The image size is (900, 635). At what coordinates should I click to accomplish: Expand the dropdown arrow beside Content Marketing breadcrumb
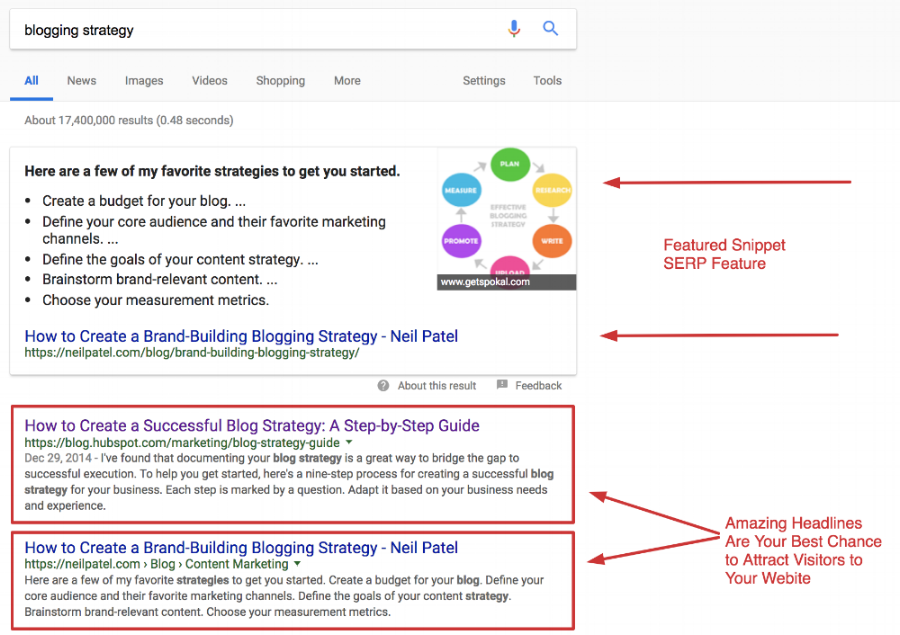(297, 564)
